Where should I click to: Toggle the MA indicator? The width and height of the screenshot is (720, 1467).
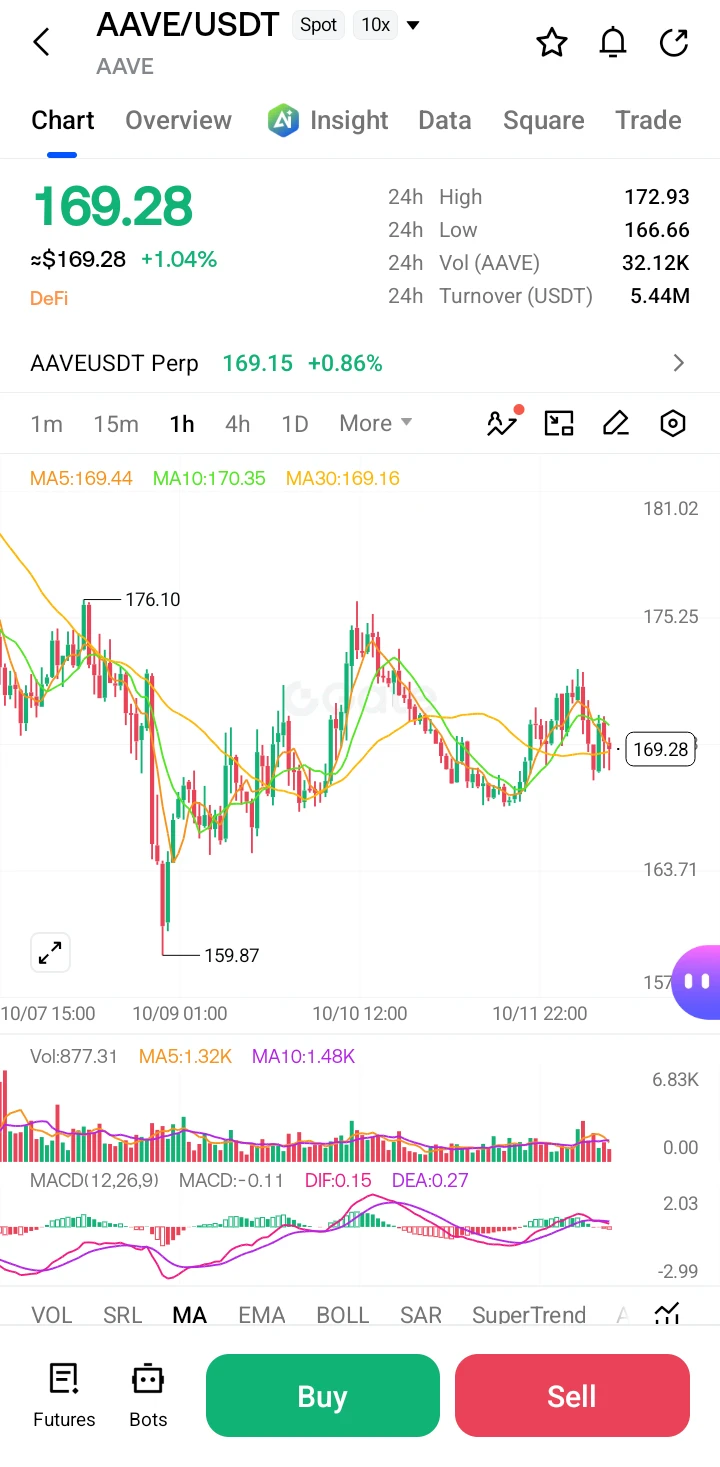(190, 1315)
